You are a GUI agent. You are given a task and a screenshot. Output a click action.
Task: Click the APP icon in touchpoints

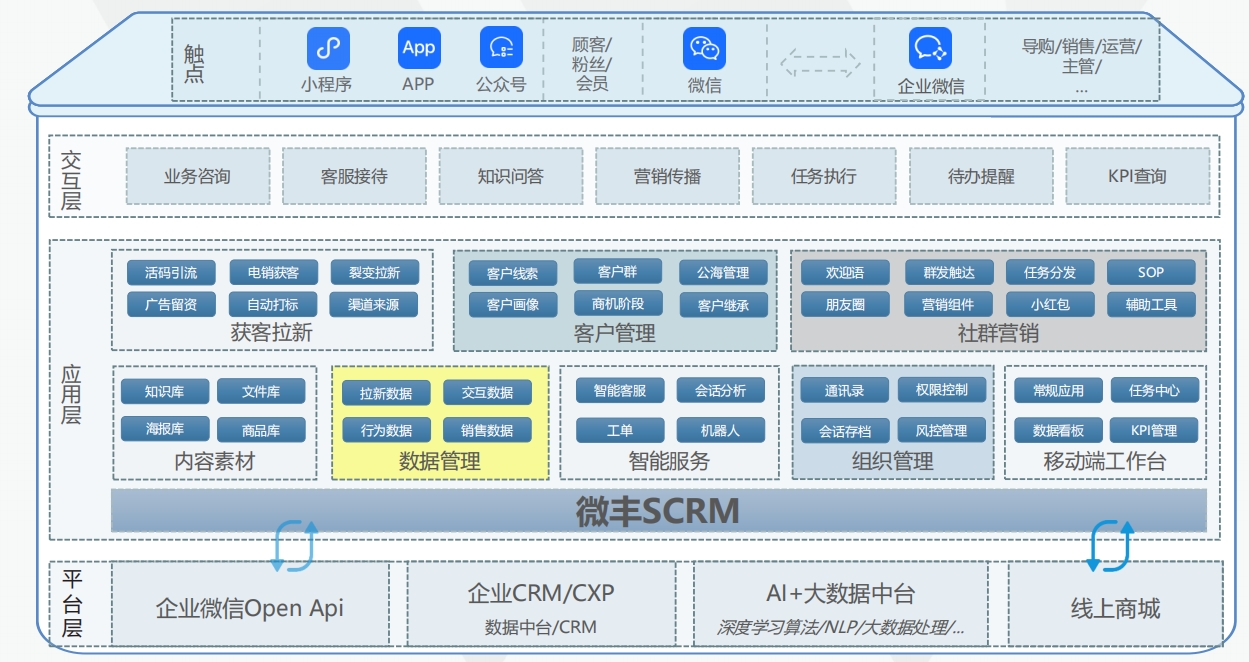[x=418, y=48]
